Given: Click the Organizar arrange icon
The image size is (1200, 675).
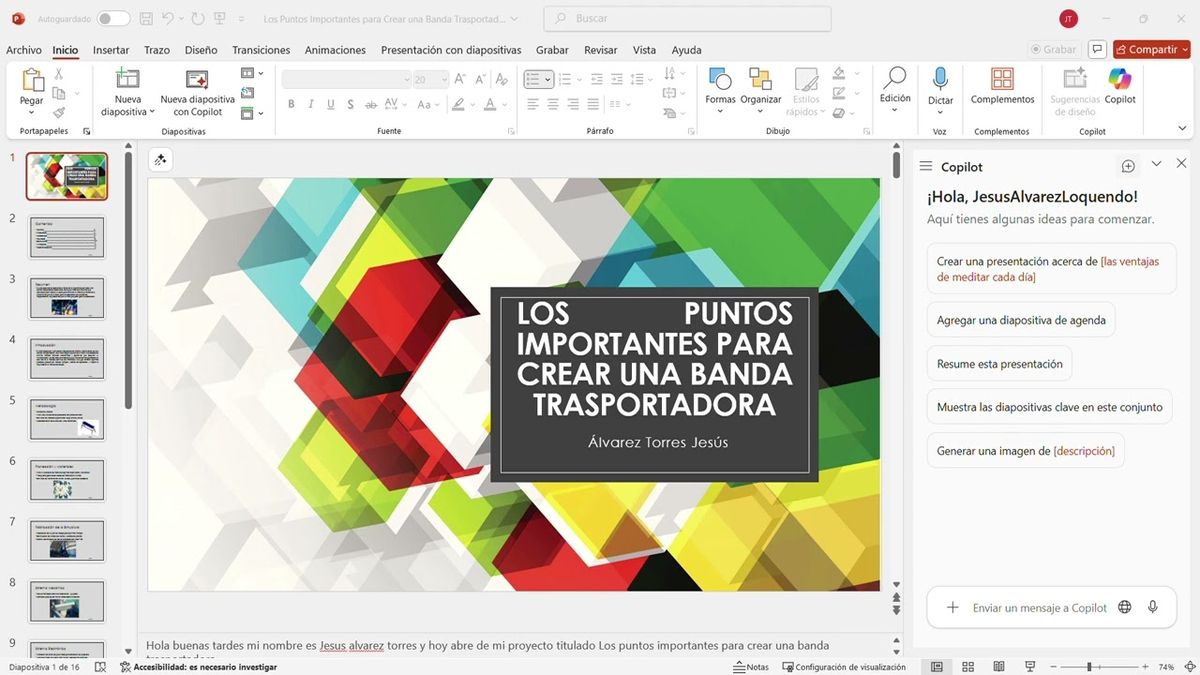Looking at the screenshot, I should click(x=760, y=81).
